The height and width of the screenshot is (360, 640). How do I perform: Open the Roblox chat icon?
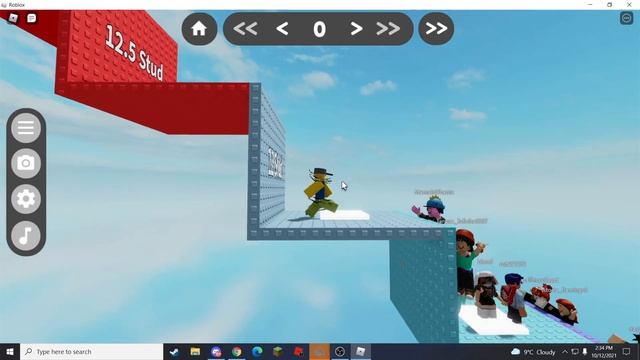[31, 18]
